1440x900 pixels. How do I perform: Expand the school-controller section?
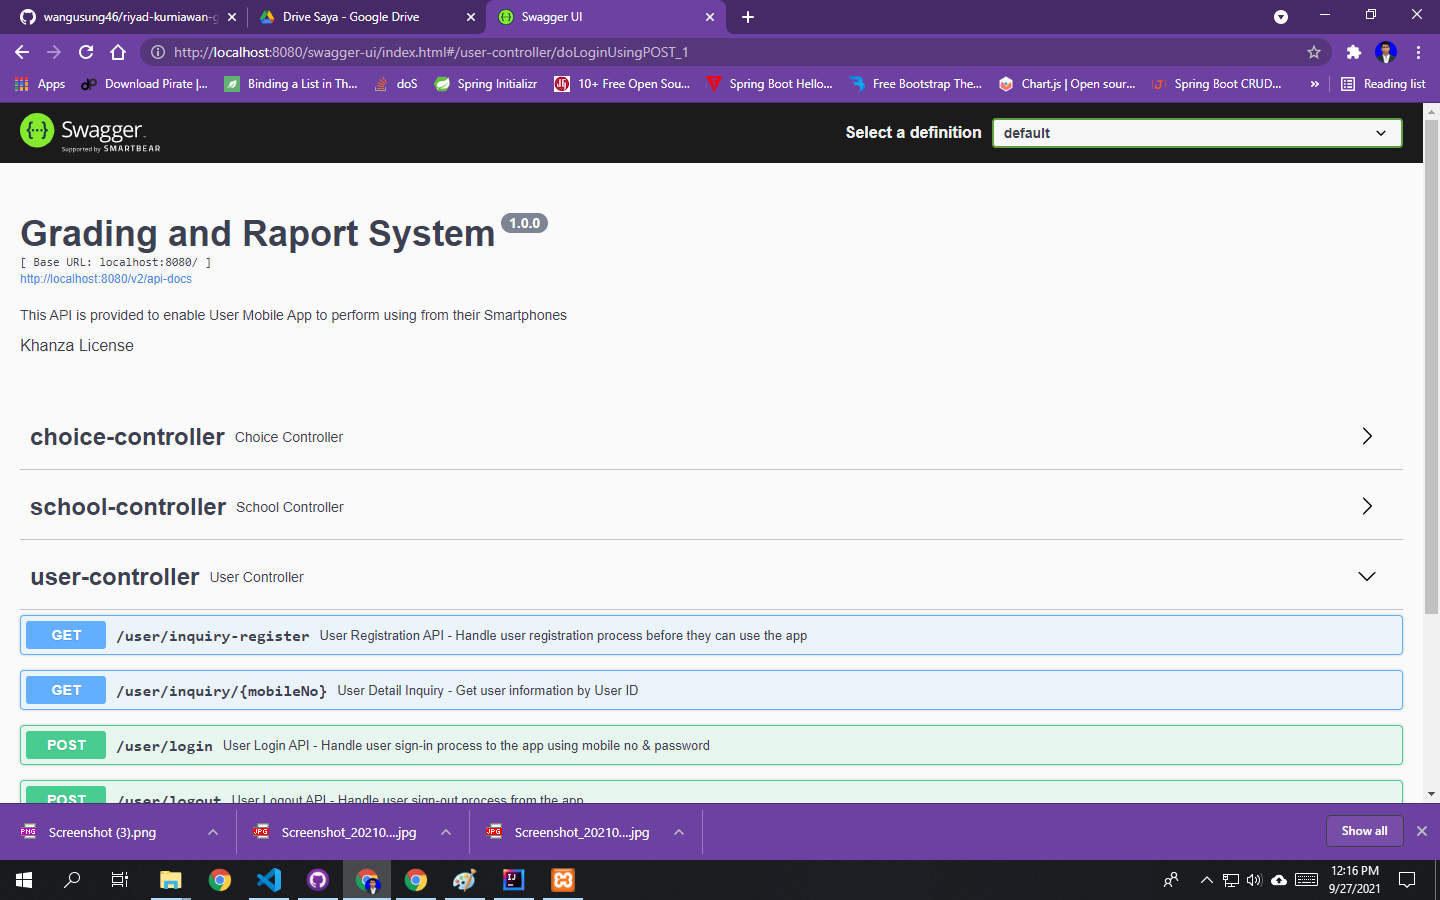(711, 506)
